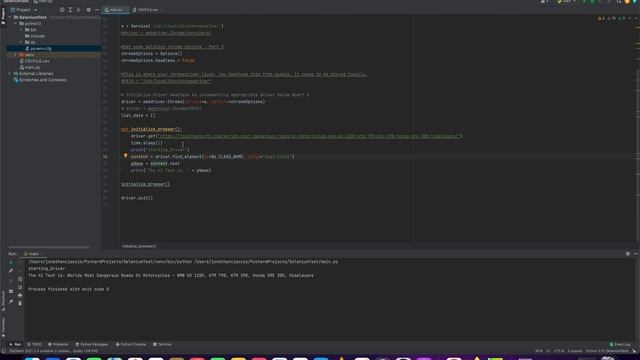Click the Collapse All project tree icon

(79, 10)
